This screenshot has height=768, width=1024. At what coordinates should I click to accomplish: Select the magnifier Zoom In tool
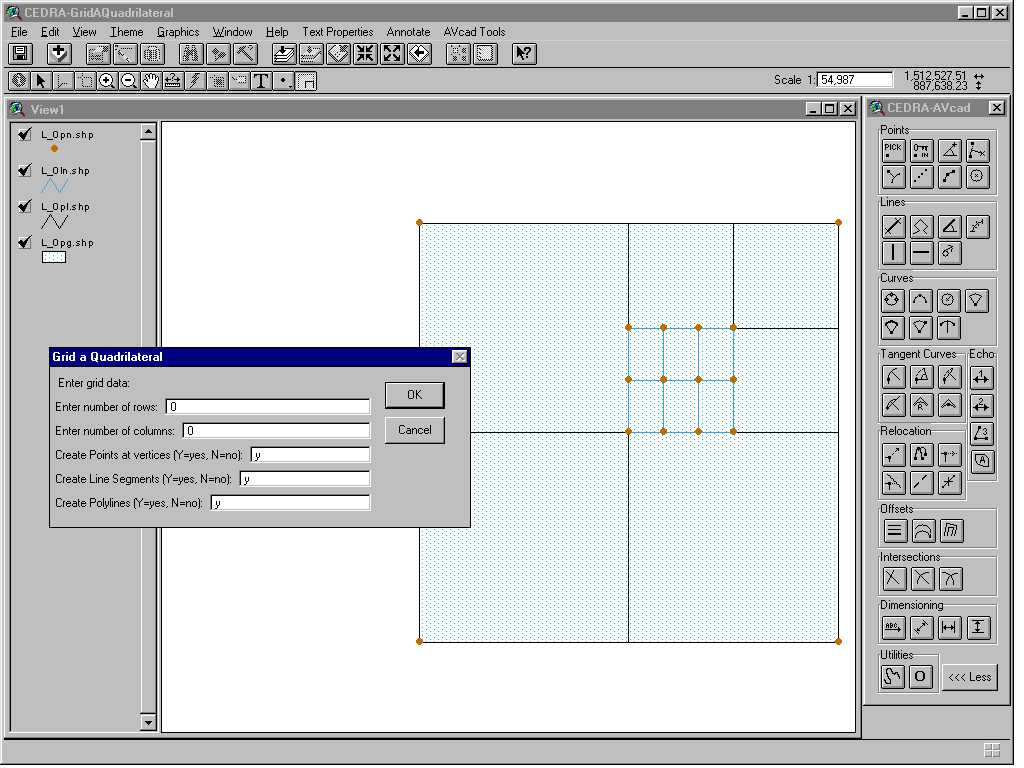click(x=106, y=80)
